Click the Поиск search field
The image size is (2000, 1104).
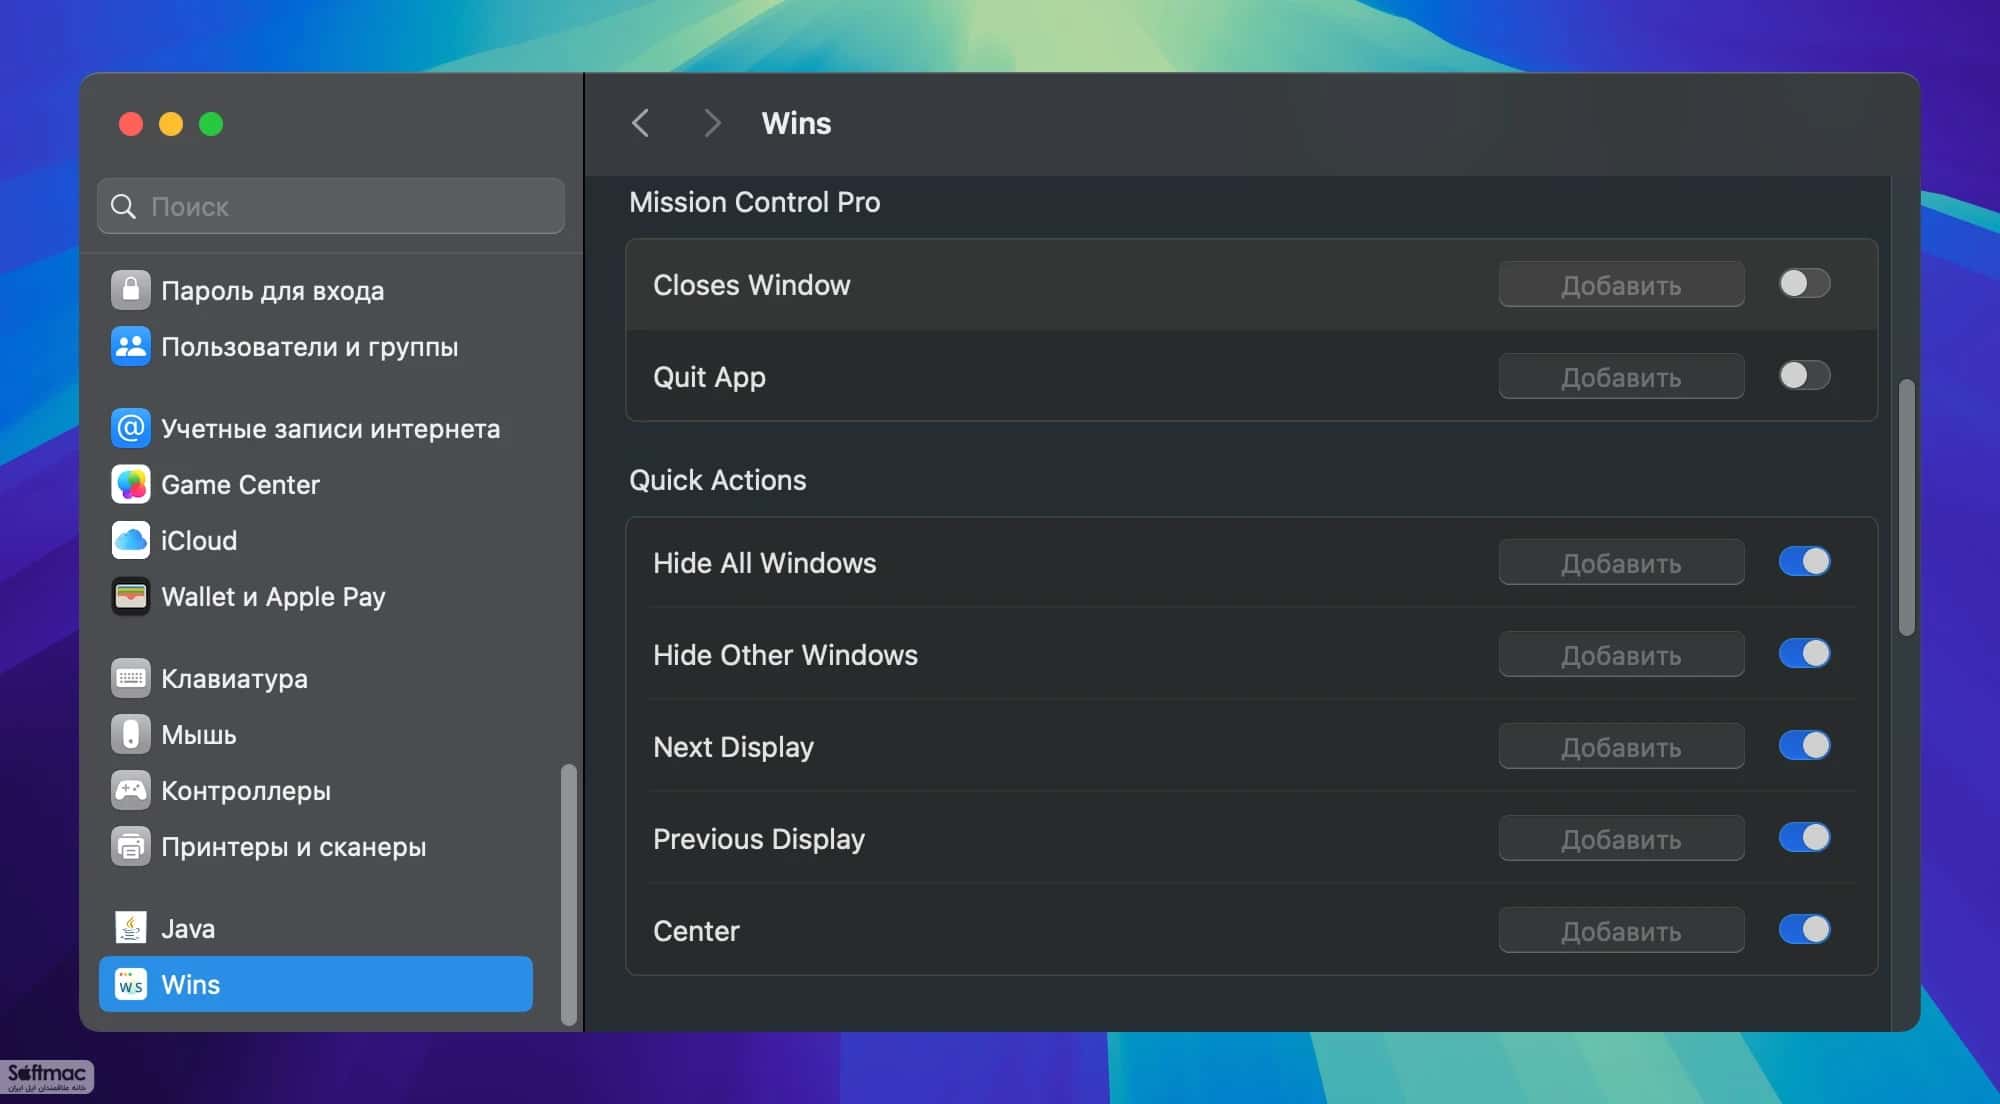coord(331,206)
